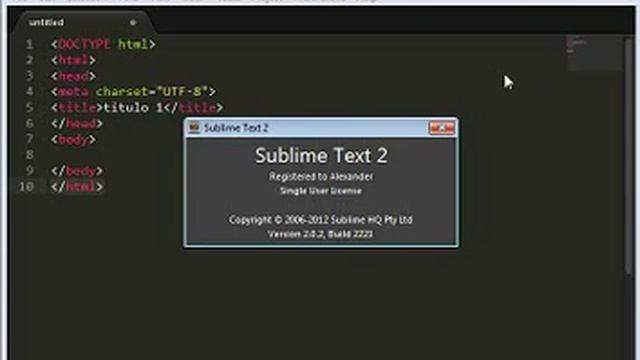The width and height of the screenshot is (640, 360).
Task: Click line number 8 in gutter
Action: tap(29, 155)
